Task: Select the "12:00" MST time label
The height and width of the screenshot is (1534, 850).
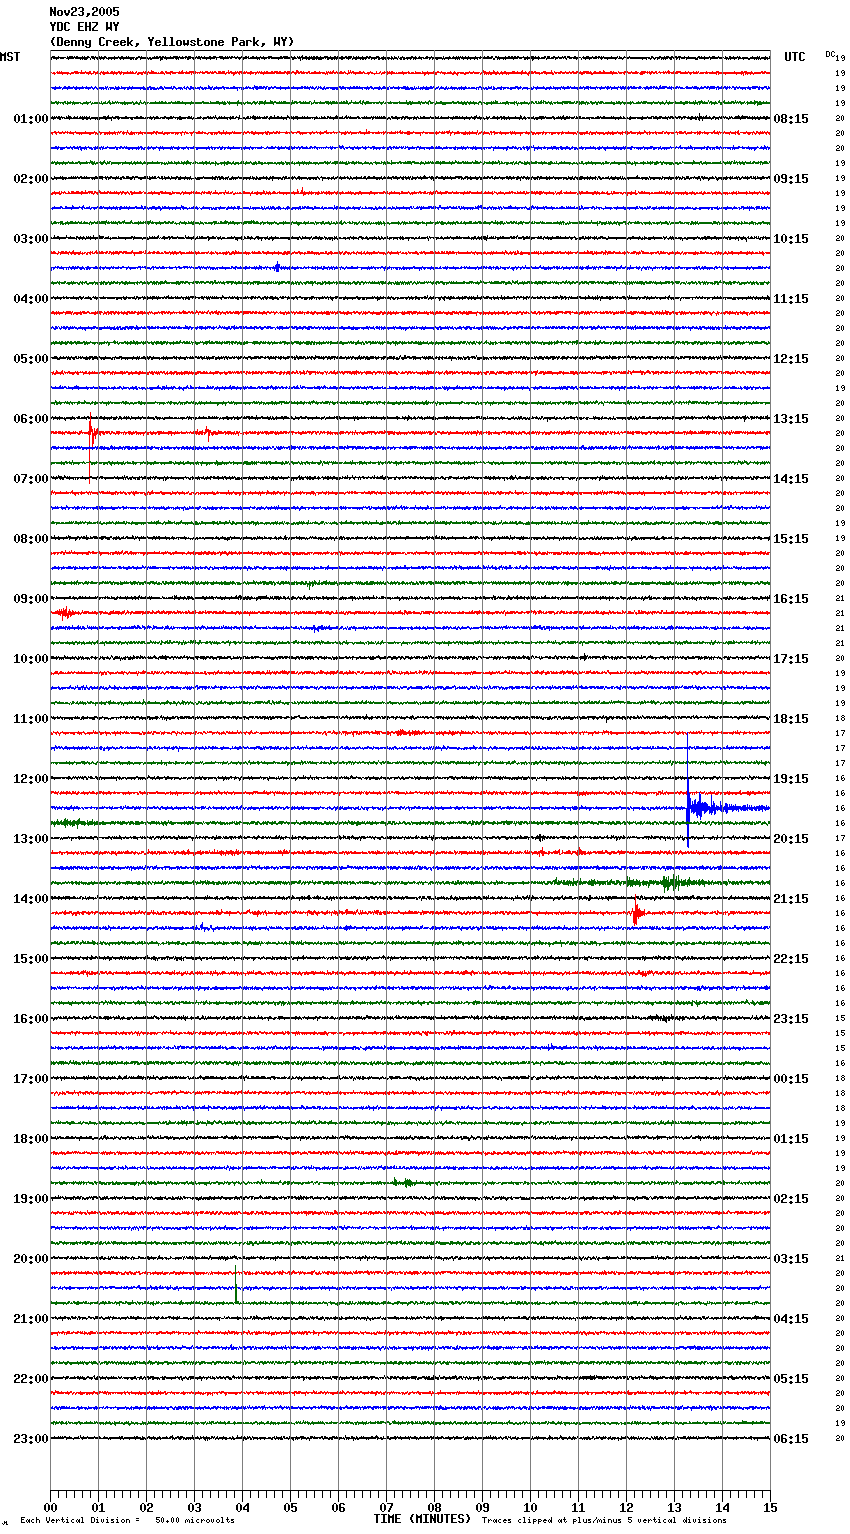Action: (31, 779)
